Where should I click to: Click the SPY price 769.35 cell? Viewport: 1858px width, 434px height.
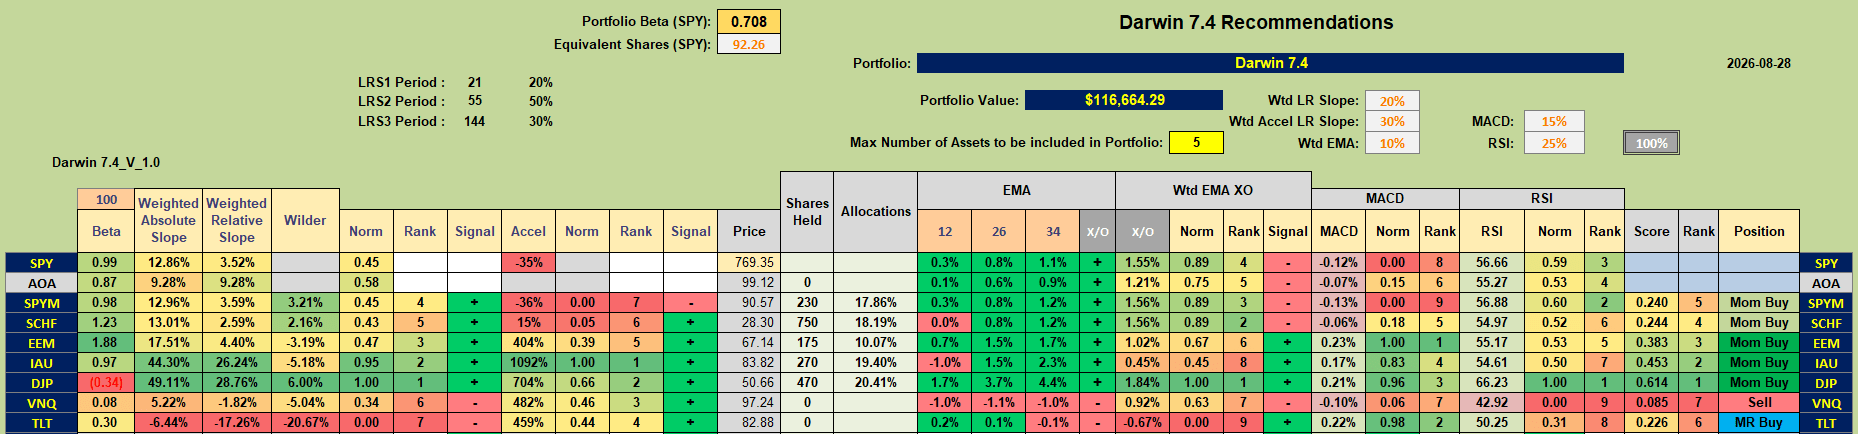(x=749, y=263)
